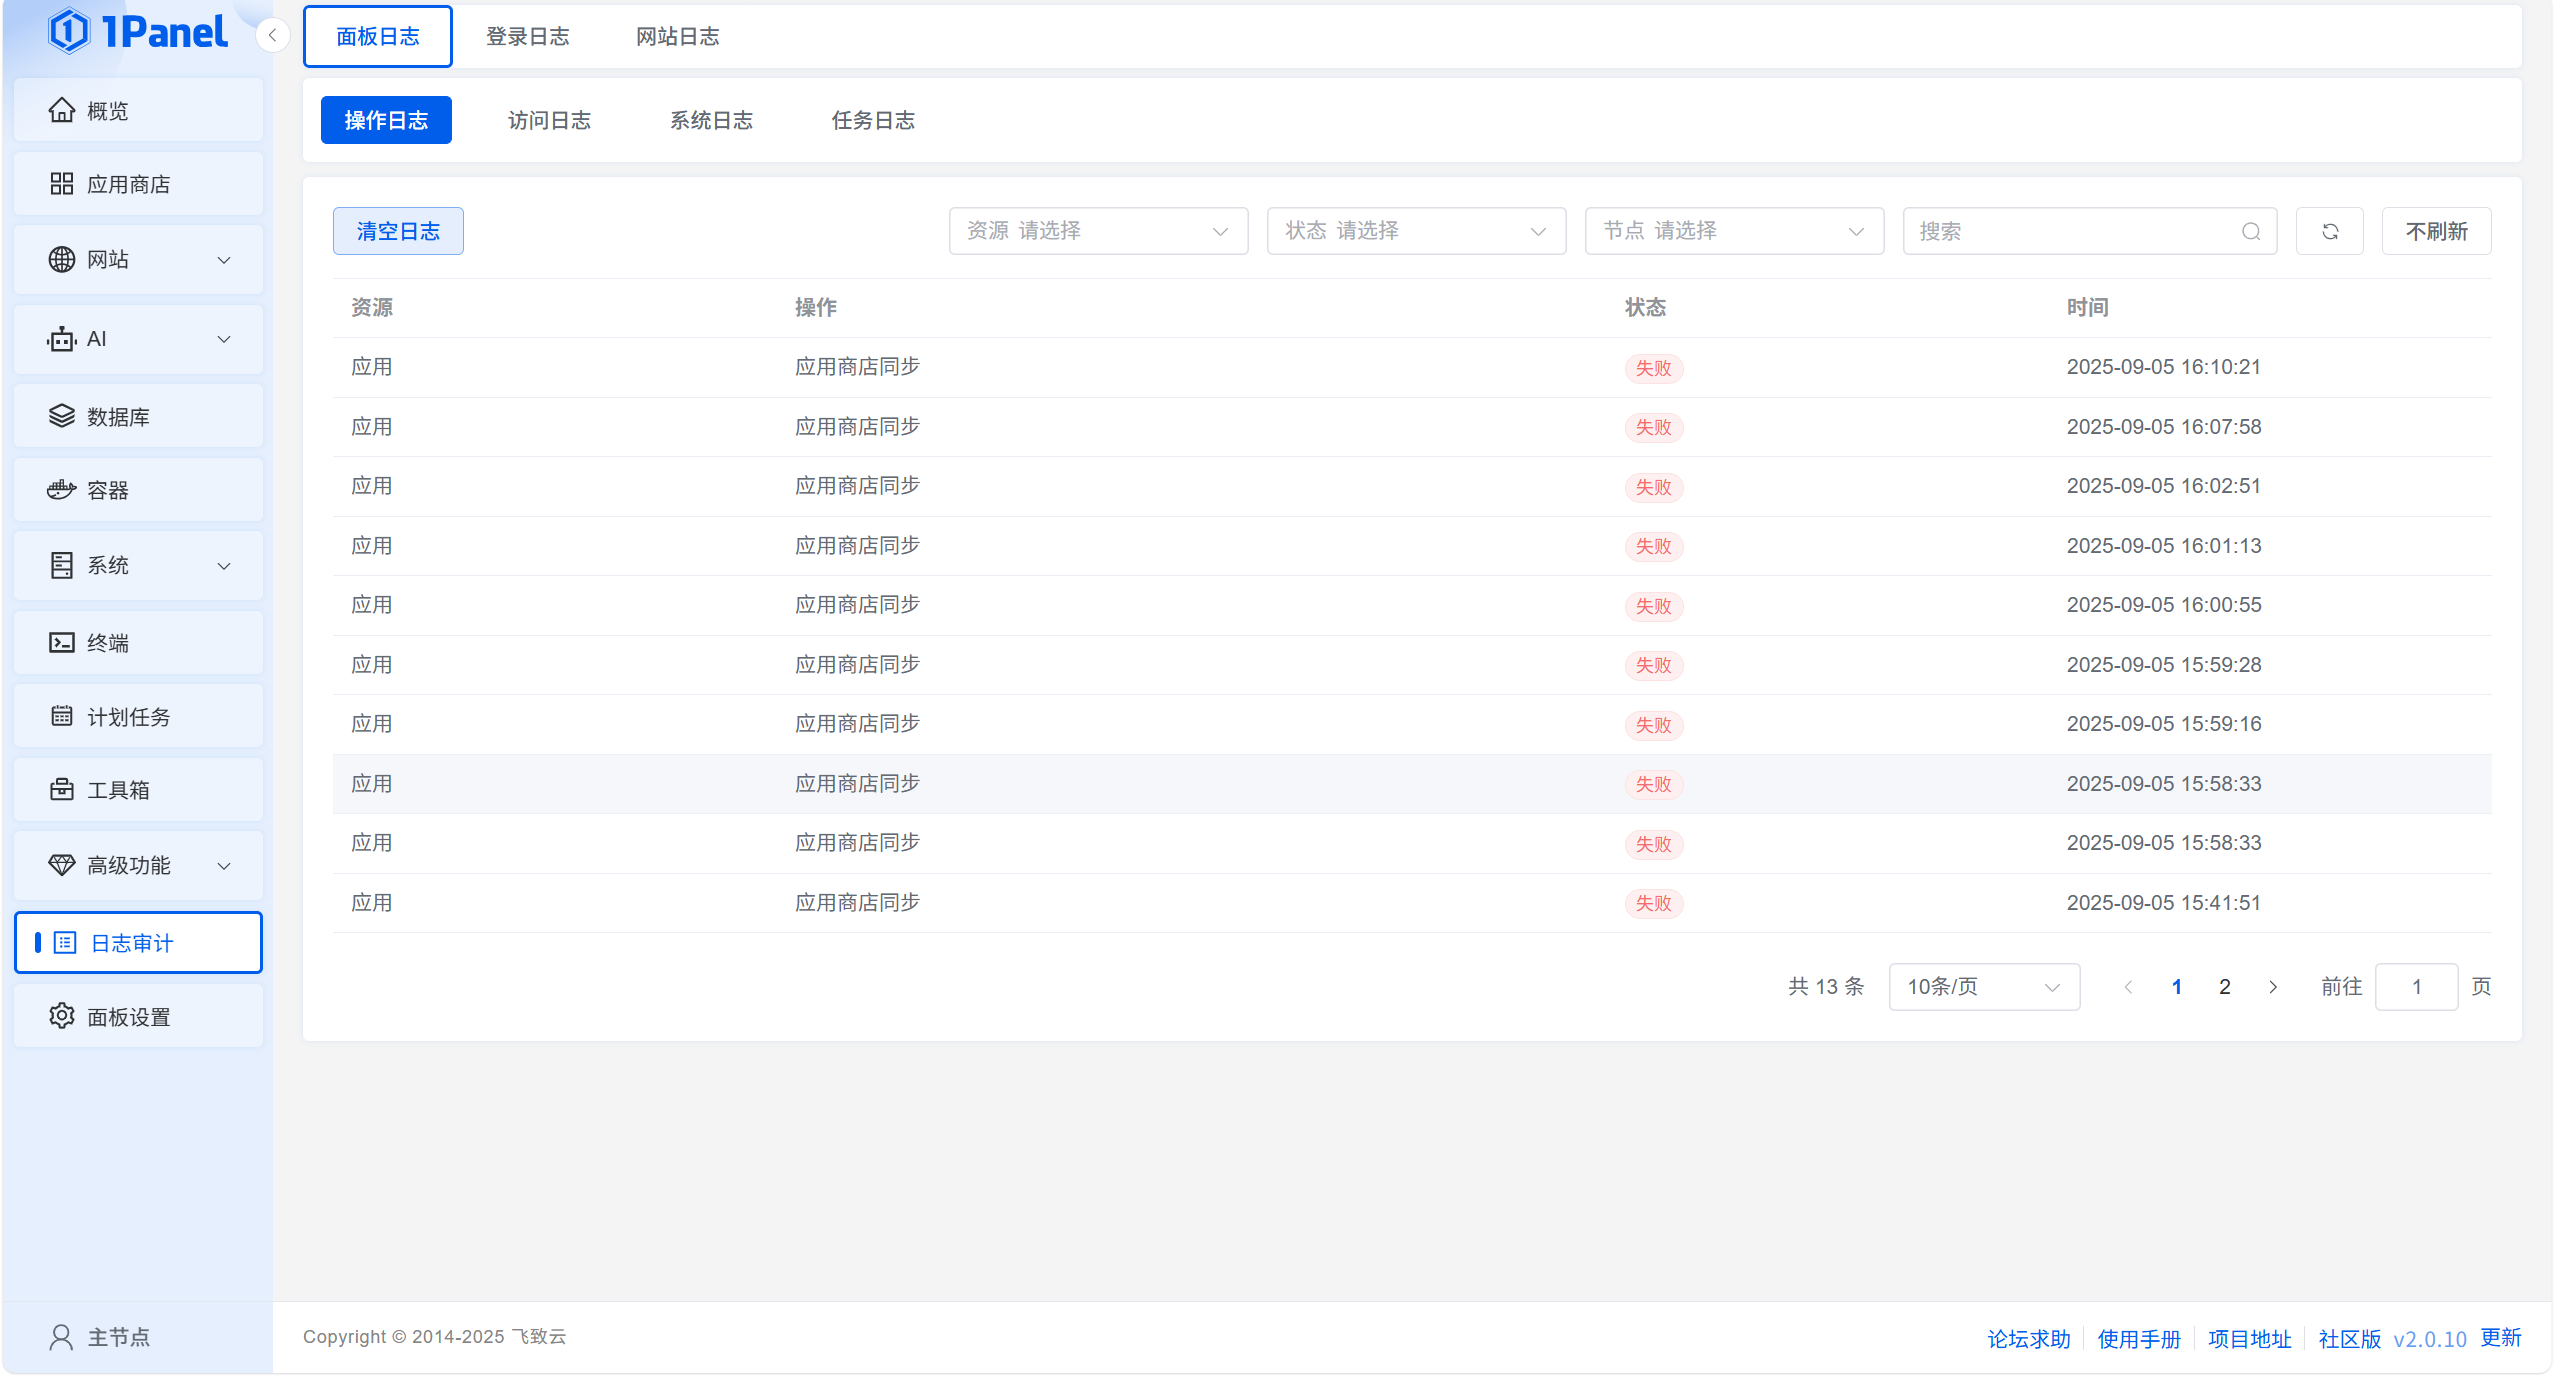The height and width of the screenshot is (1377, 2556).
Task: Go to page 2
Action: coord(2225,987)
